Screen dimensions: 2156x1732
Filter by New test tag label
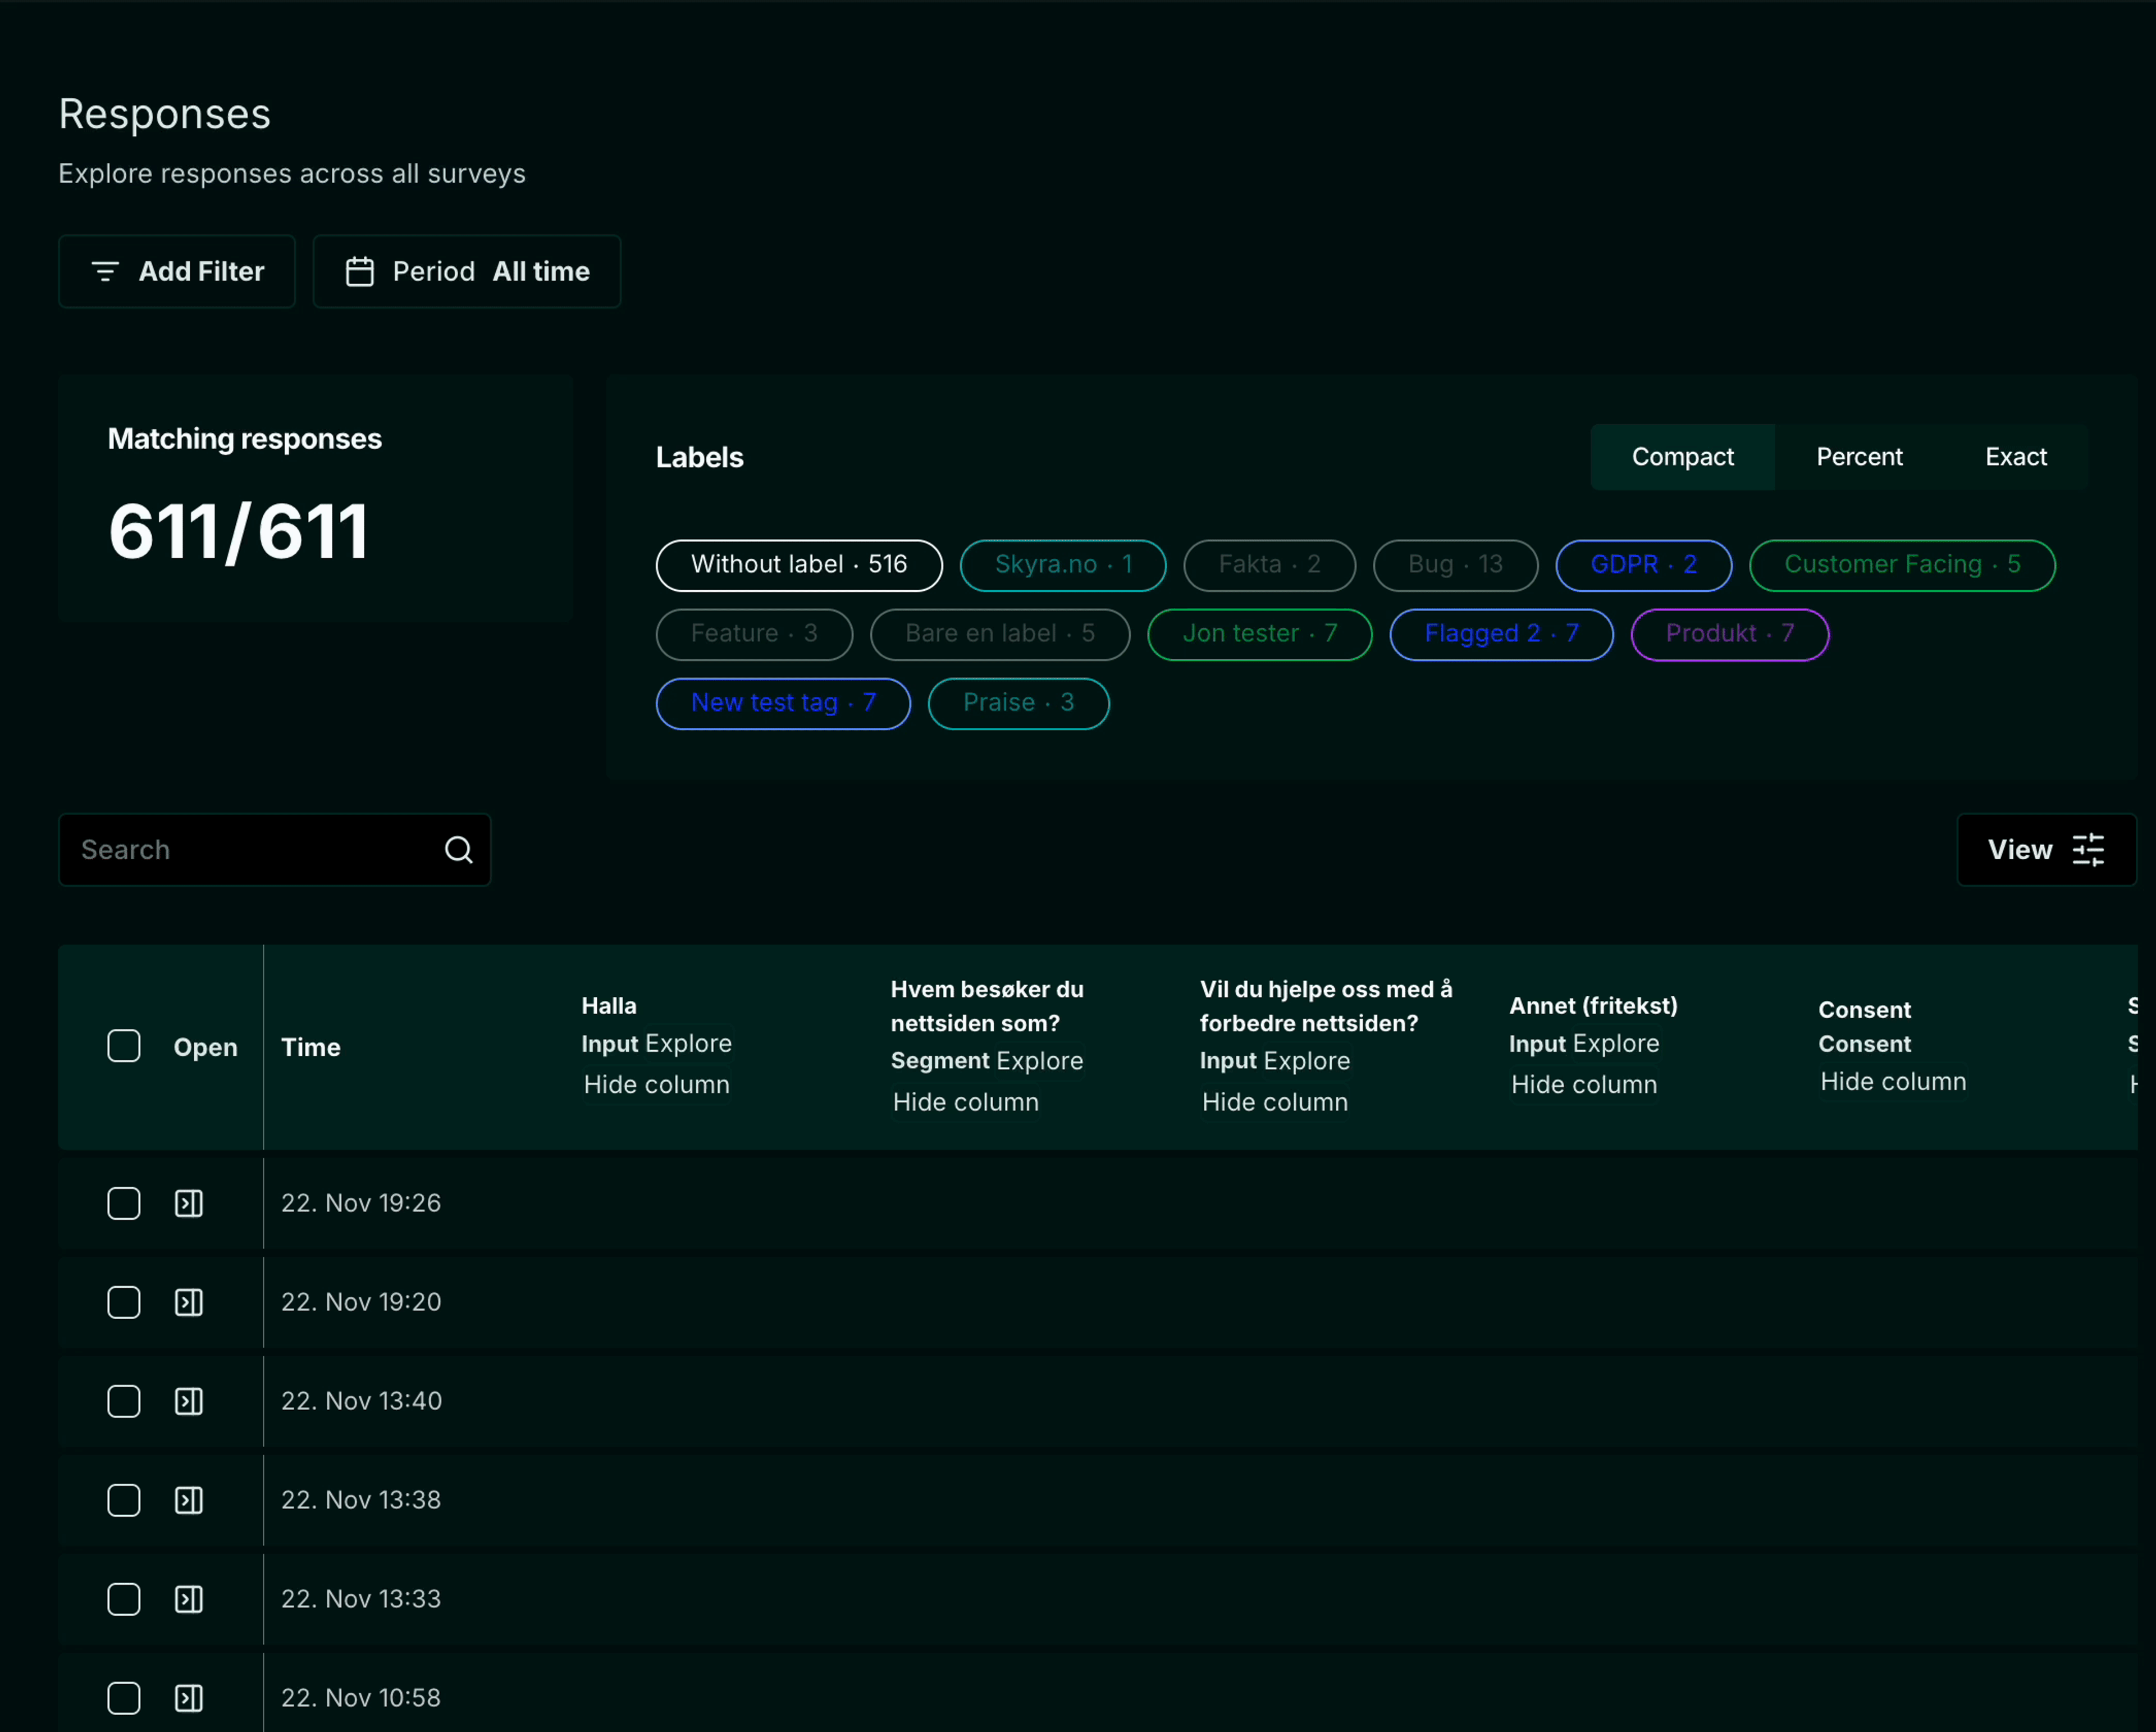[x=783, y=703]
